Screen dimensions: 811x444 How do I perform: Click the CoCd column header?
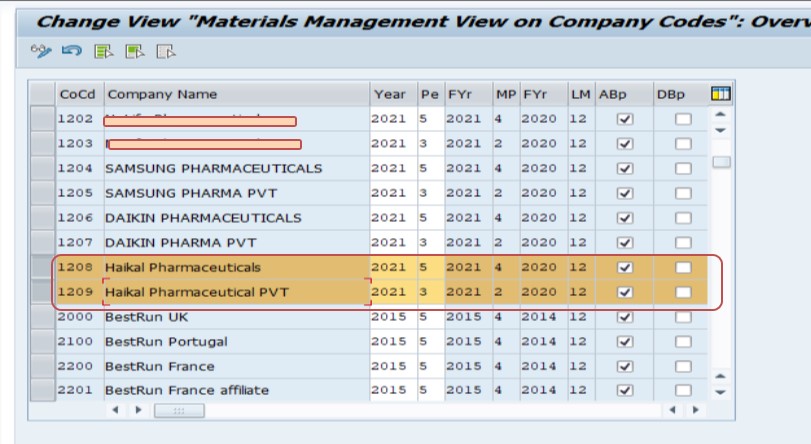[x=80, y=94]
